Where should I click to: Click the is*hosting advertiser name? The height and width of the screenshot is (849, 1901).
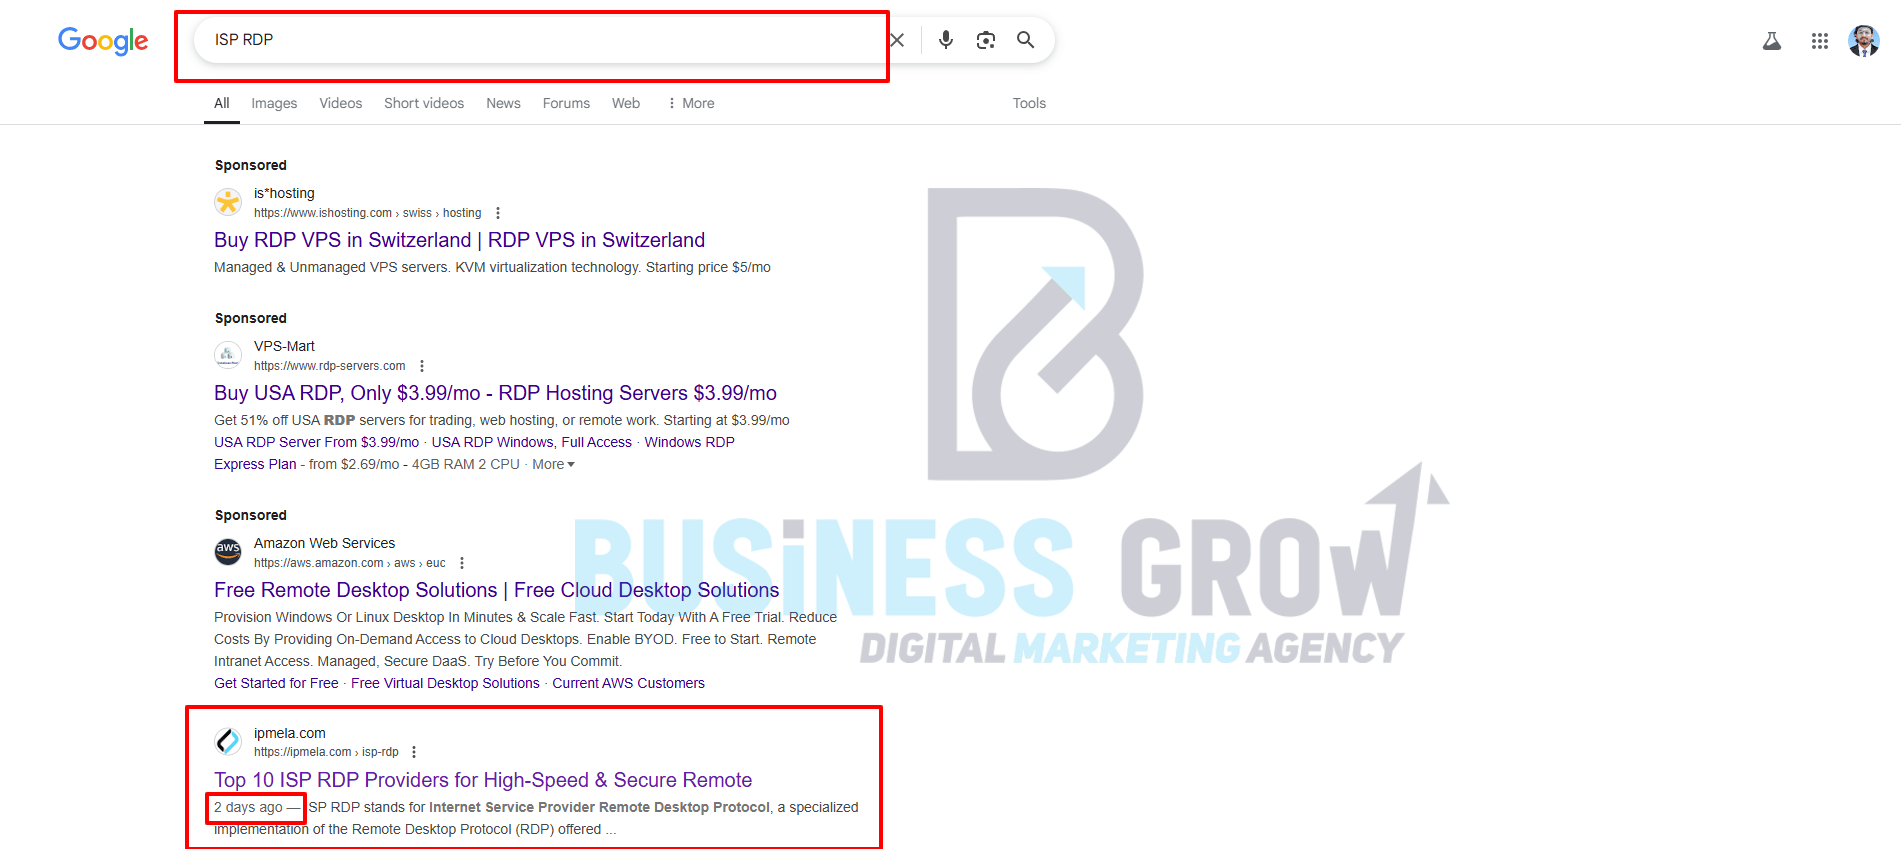coord(284,193)
